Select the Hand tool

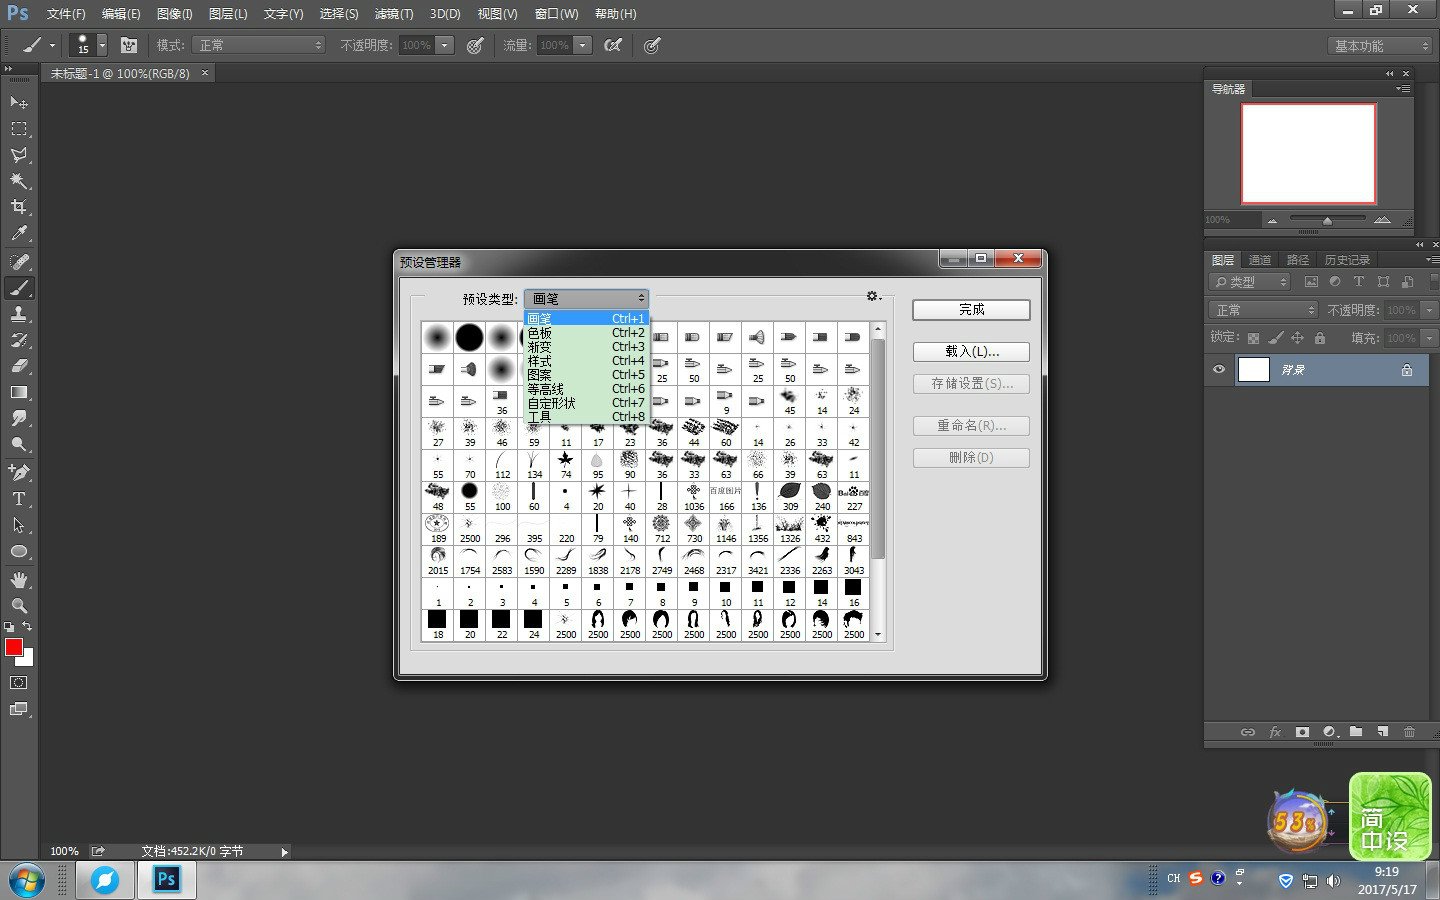(x=18, y=579)
